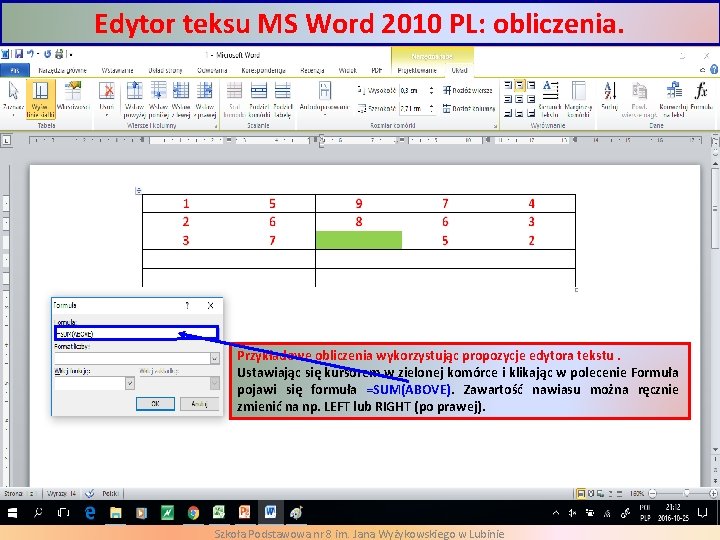
Task: Switch to Narzędzia główne tab
Action: coord(62,70)
